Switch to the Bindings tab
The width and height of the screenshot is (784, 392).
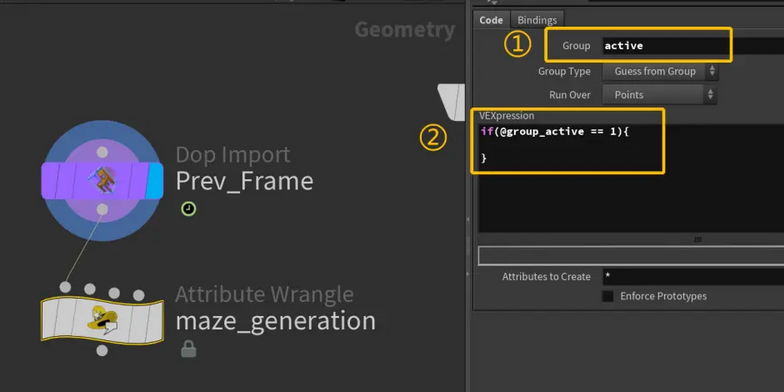tap(537, 20)
